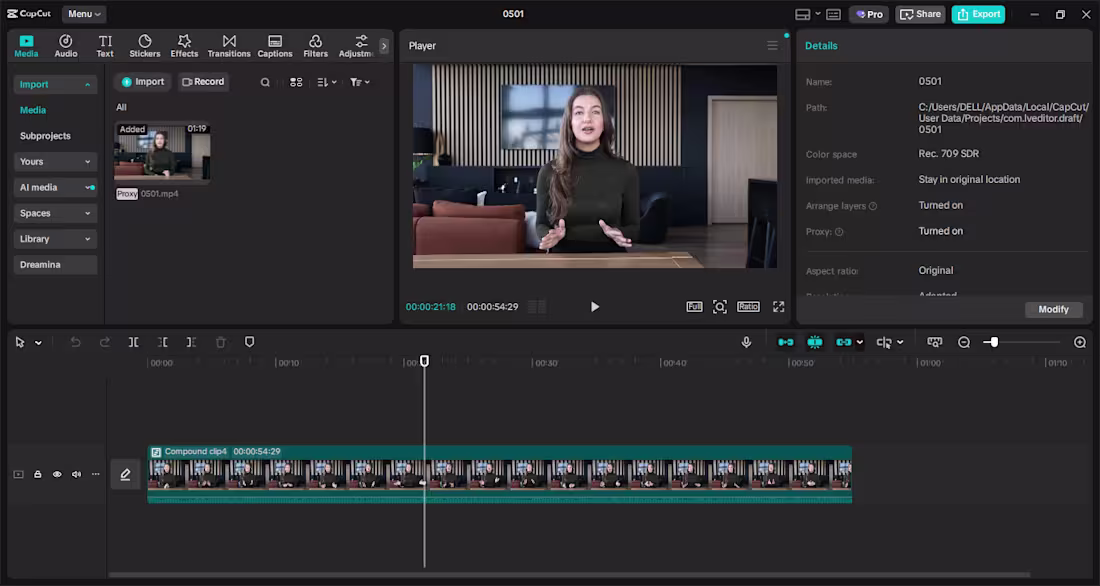This screenshot has width=1100, height=586.
Task: Toggle clip linkage
Action: click(843, 342)
